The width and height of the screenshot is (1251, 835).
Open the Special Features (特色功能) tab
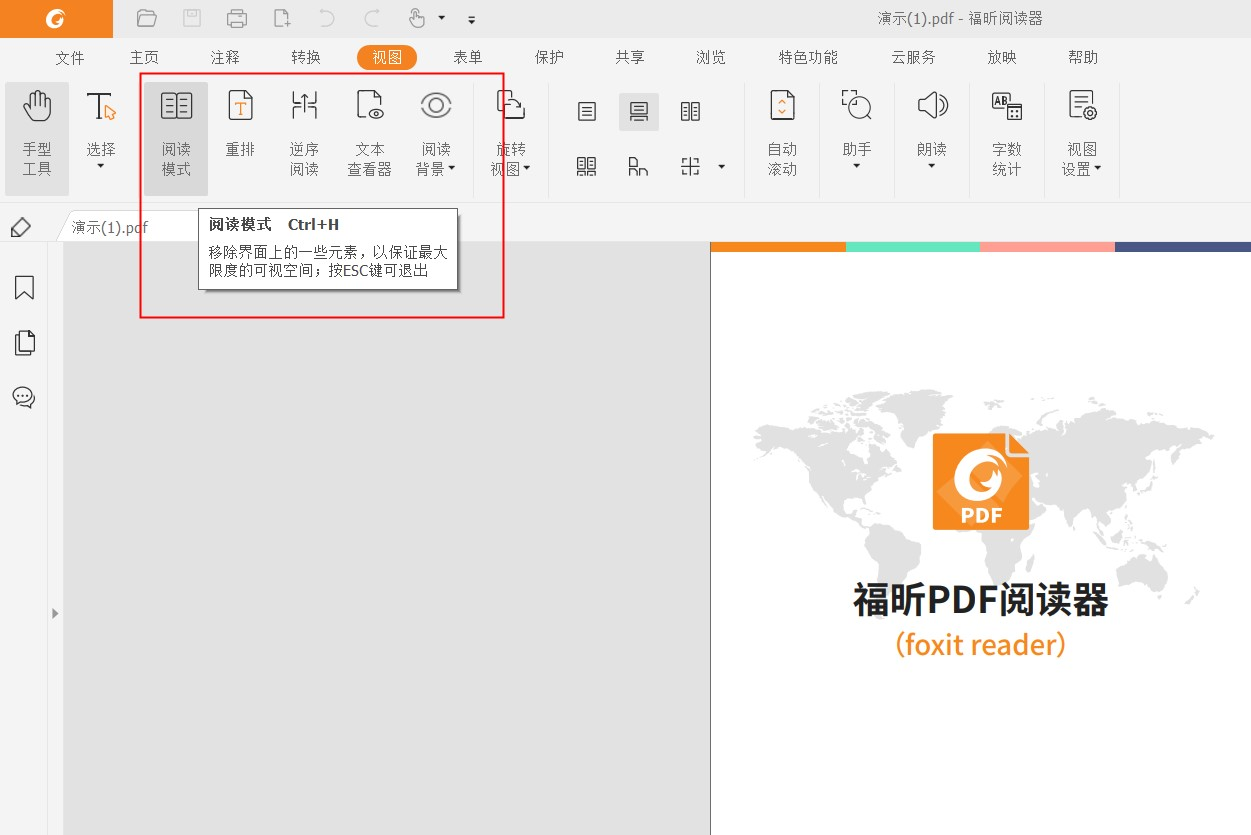tap(808, 58)
